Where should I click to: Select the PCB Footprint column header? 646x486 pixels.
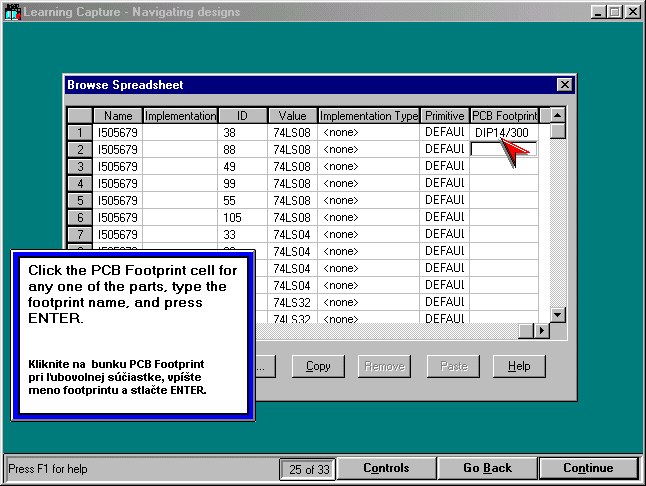click(x=504, y=116)
